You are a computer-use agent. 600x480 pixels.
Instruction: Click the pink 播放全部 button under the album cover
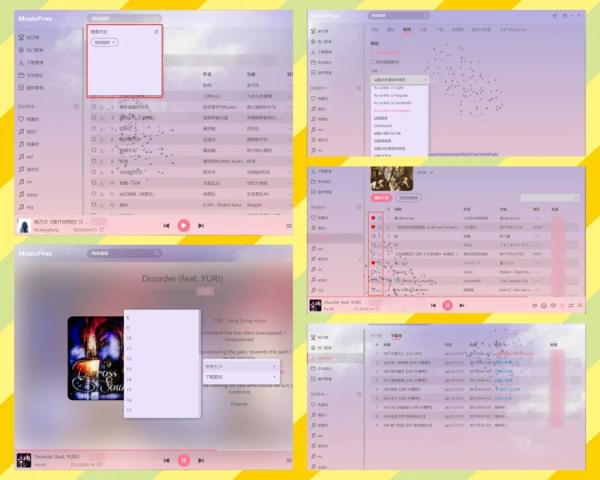pyautogui.click(x=382, y=199)
